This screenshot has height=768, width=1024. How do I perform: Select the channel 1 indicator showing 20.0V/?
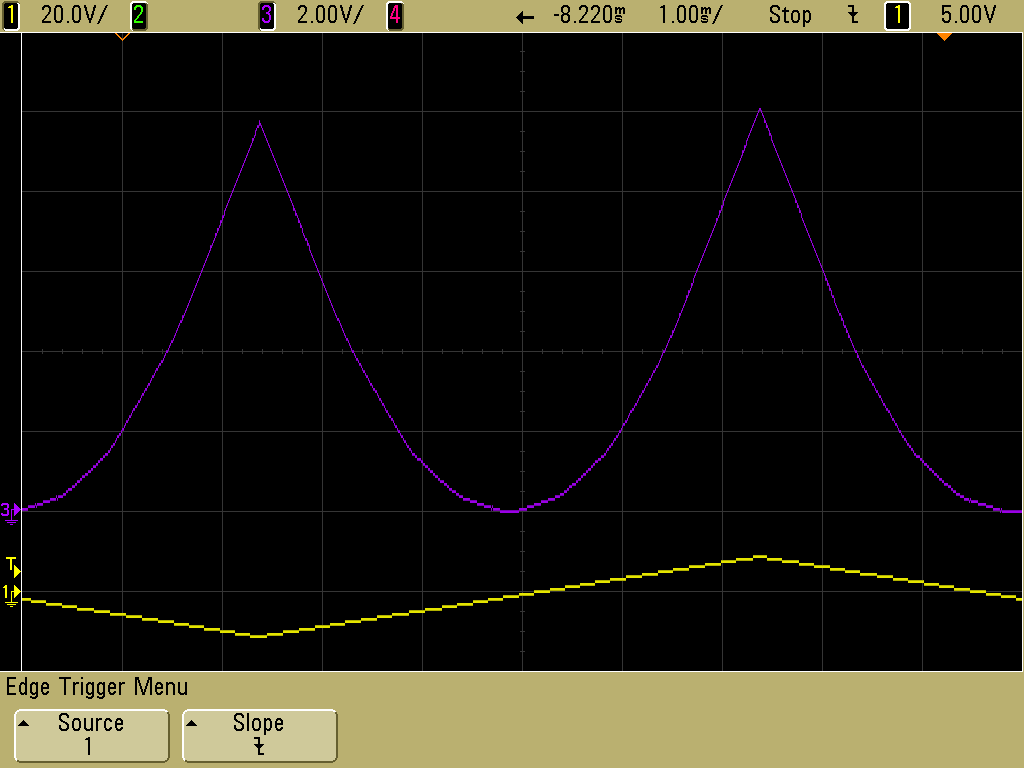(x=11, y=15)
